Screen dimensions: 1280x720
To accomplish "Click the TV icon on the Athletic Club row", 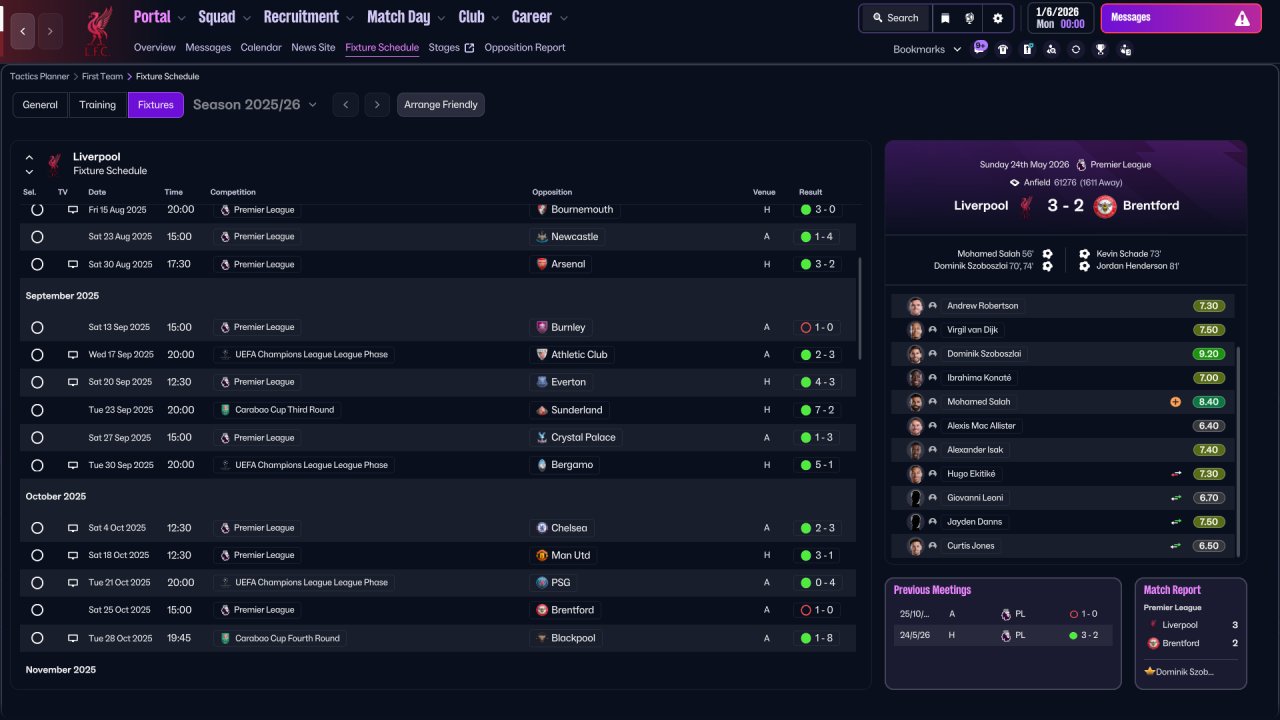I will point(73,355).
